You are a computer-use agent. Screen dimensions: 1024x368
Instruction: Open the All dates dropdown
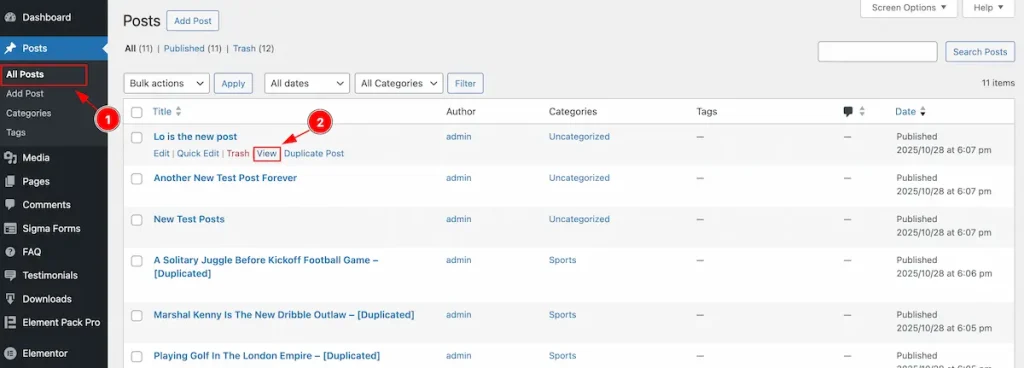click(307, 84)
